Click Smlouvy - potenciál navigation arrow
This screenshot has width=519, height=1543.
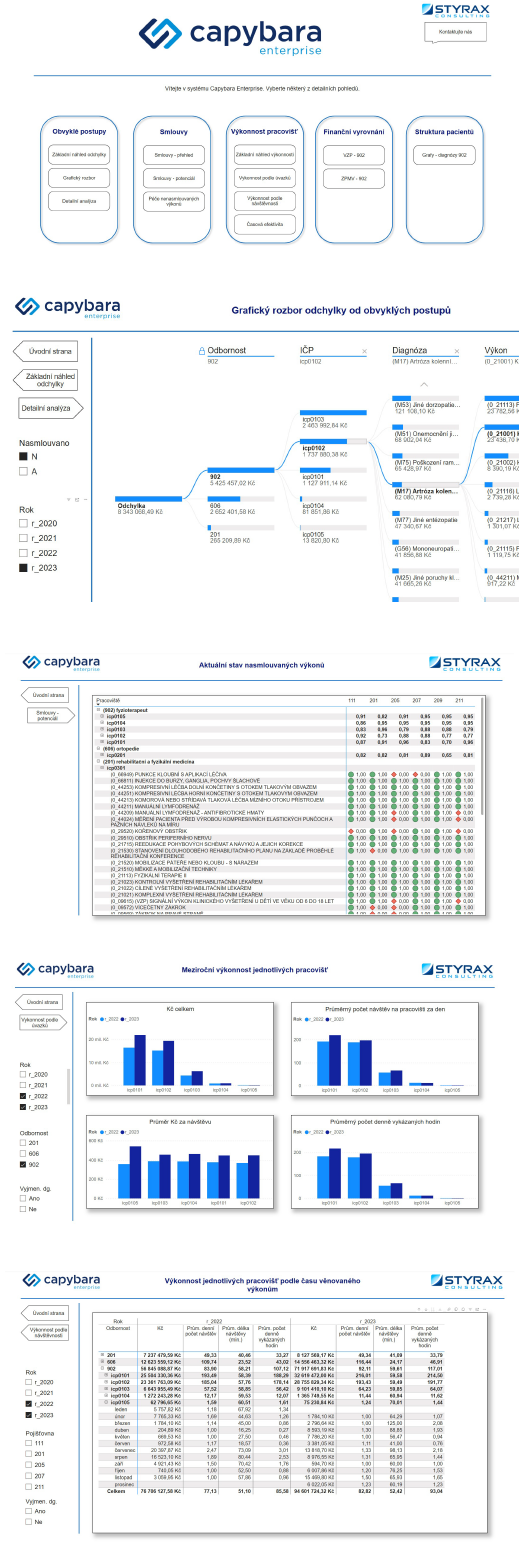coord(49,715)
